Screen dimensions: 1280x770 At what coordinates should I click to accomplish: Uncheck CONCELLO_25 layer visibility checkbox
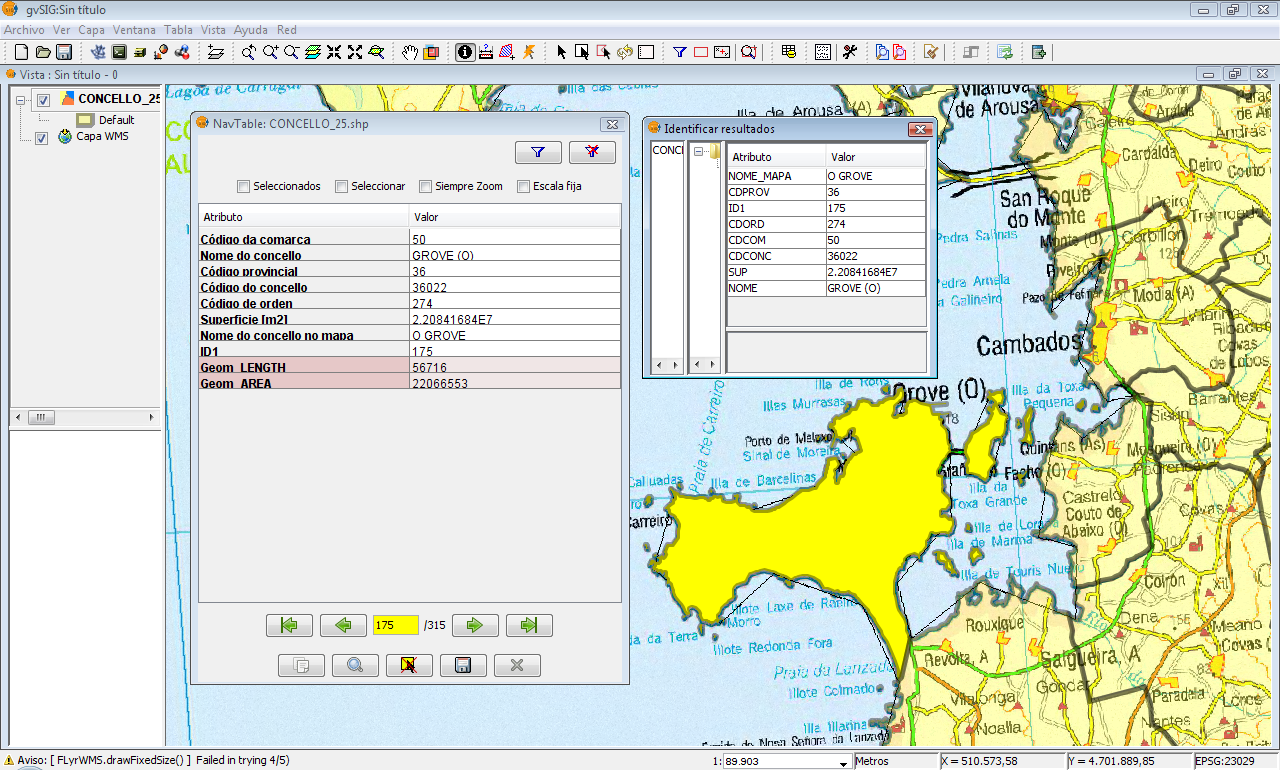pos(43,100)
